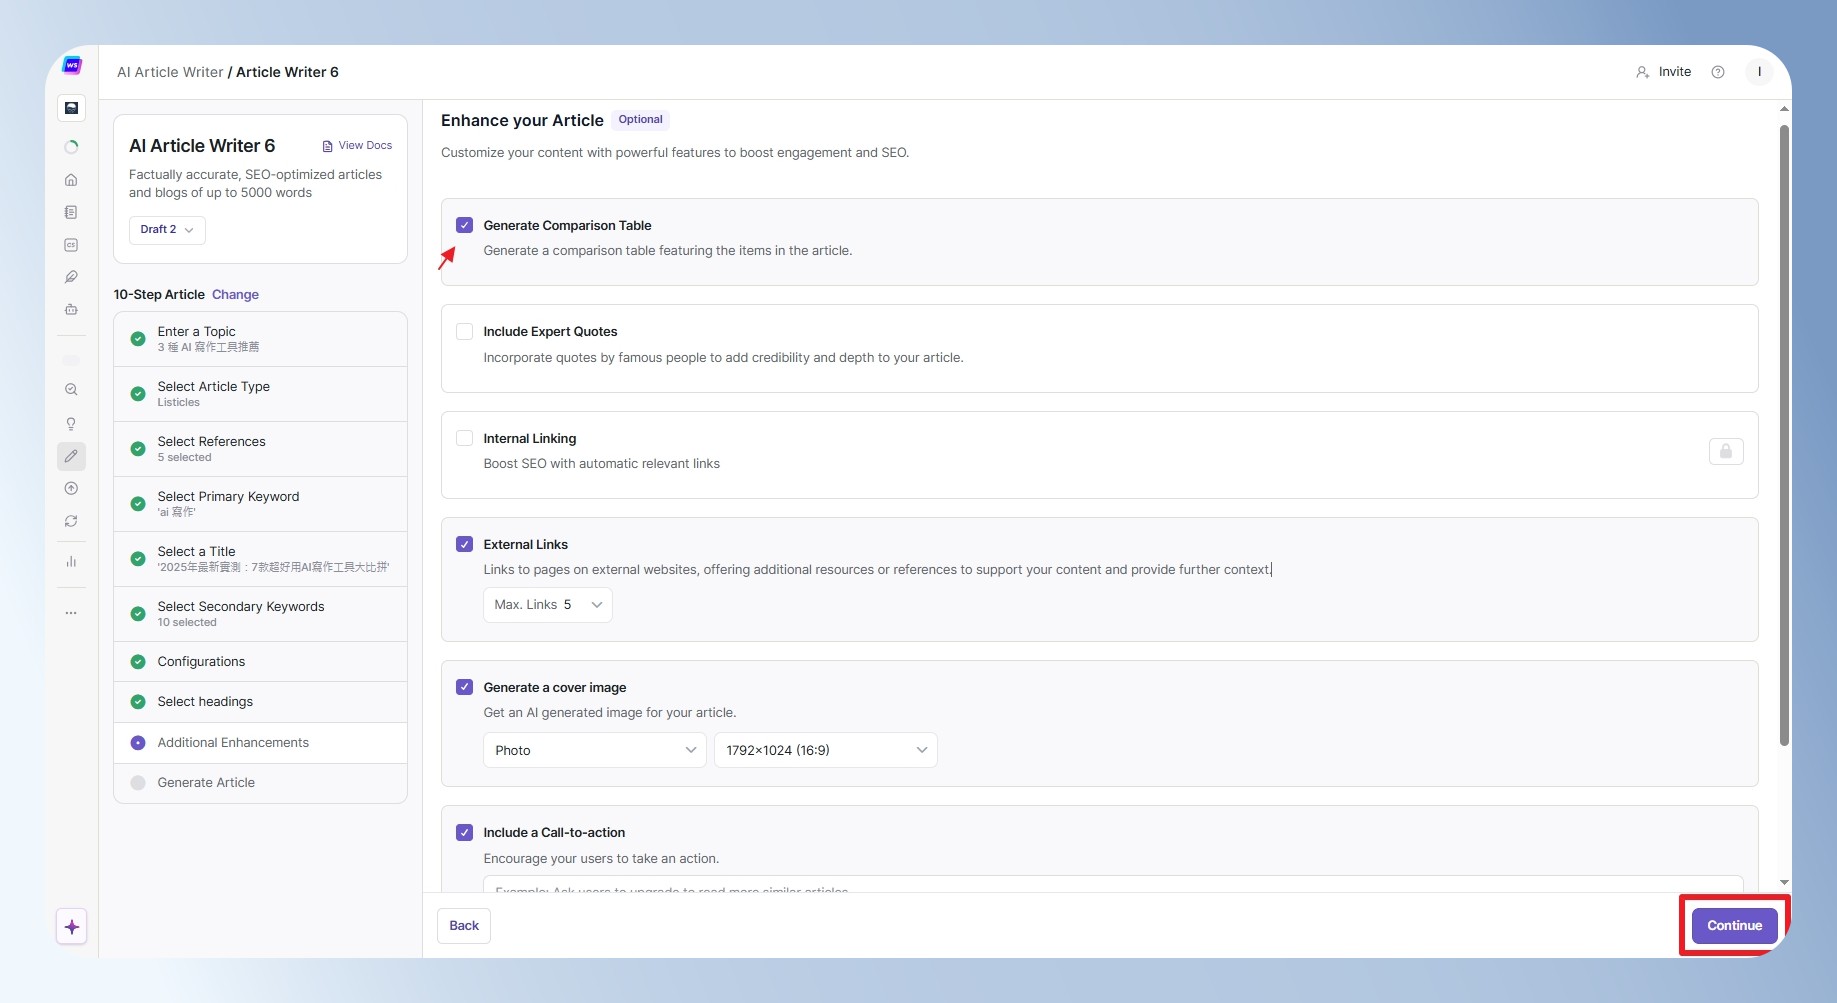Click the Back button
Viewport: 1837px width, 1003px height.
pos(464,926)
